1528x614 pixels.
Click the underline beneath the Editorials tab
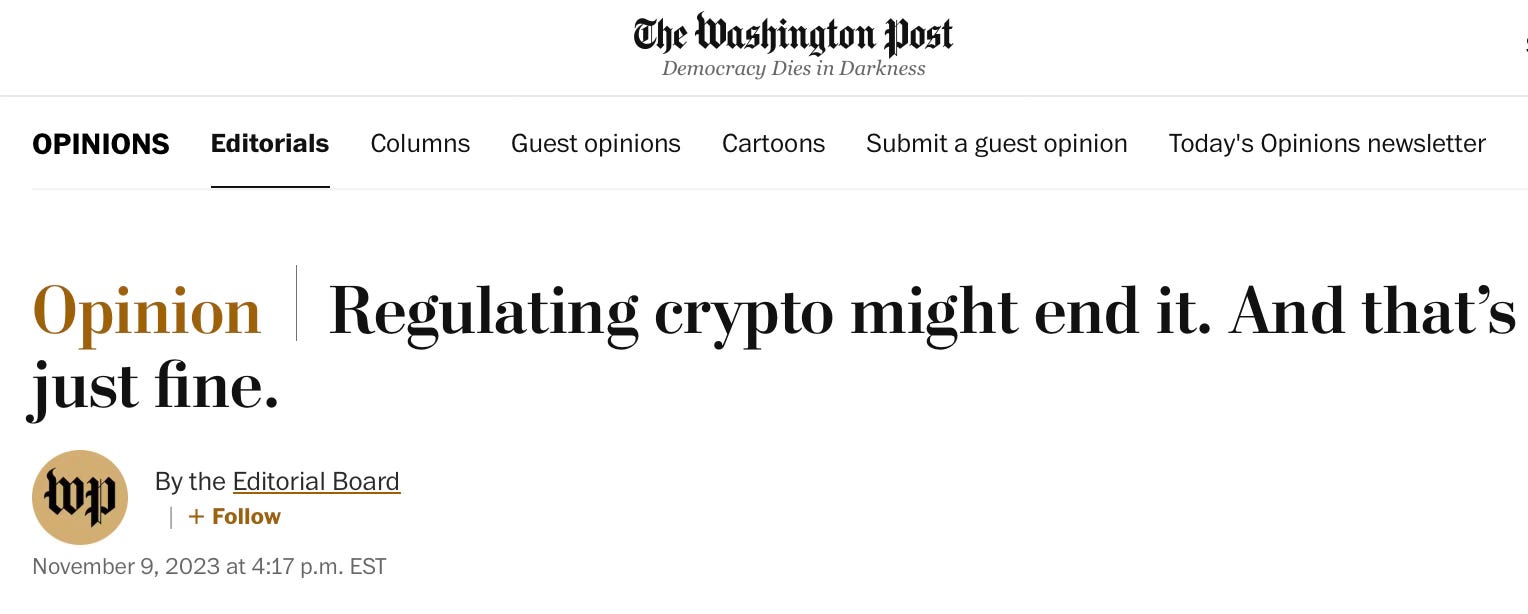[x=270, y=187]
